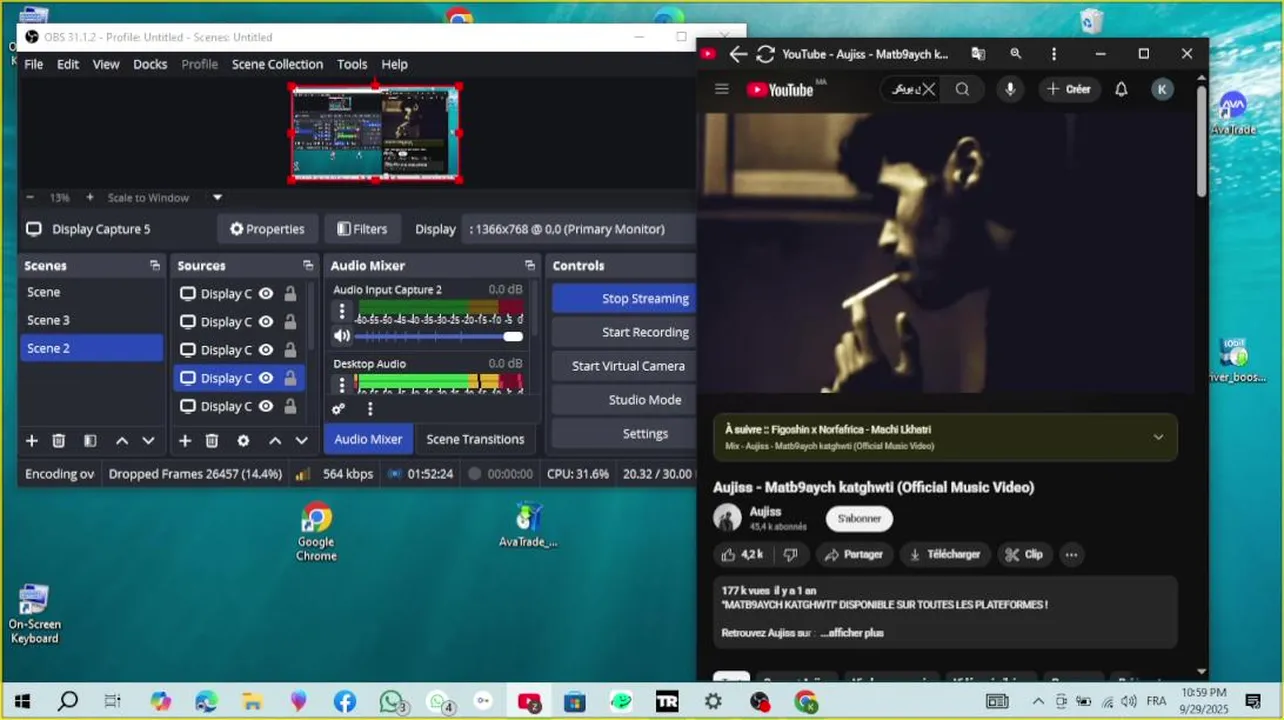Clear the YouTube search box with X

[929, 89]
